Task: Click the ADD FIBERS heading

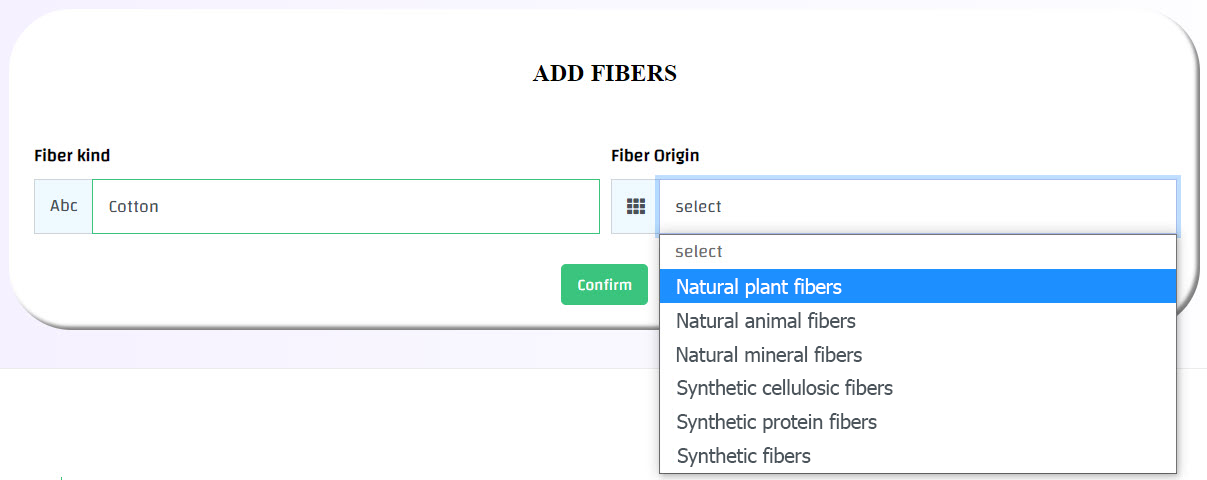Action: pos(604,73)
